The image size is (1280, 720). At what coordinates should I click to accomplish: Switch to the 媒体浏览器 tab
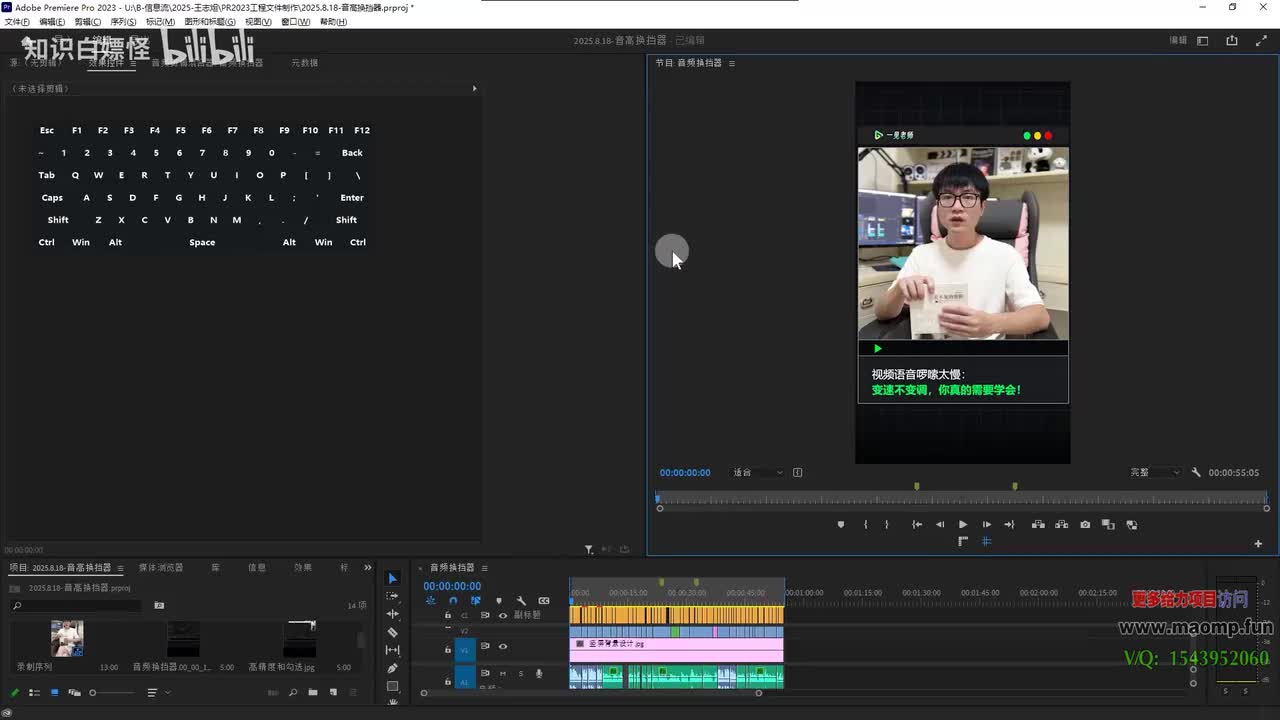point(160,568)
